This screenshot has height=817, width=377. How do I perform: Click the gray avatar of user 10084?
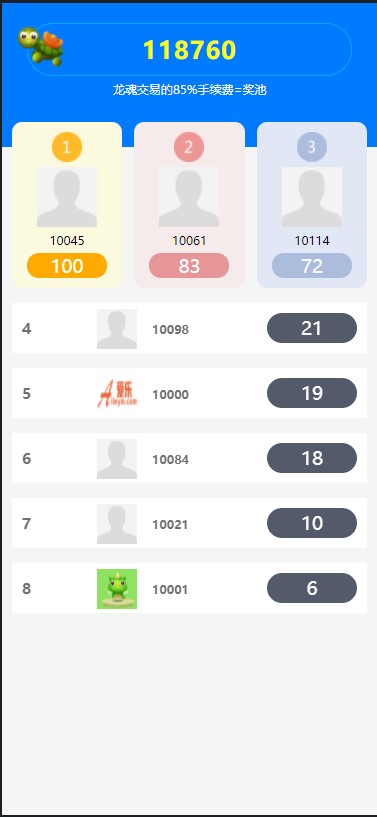point(117,459)
